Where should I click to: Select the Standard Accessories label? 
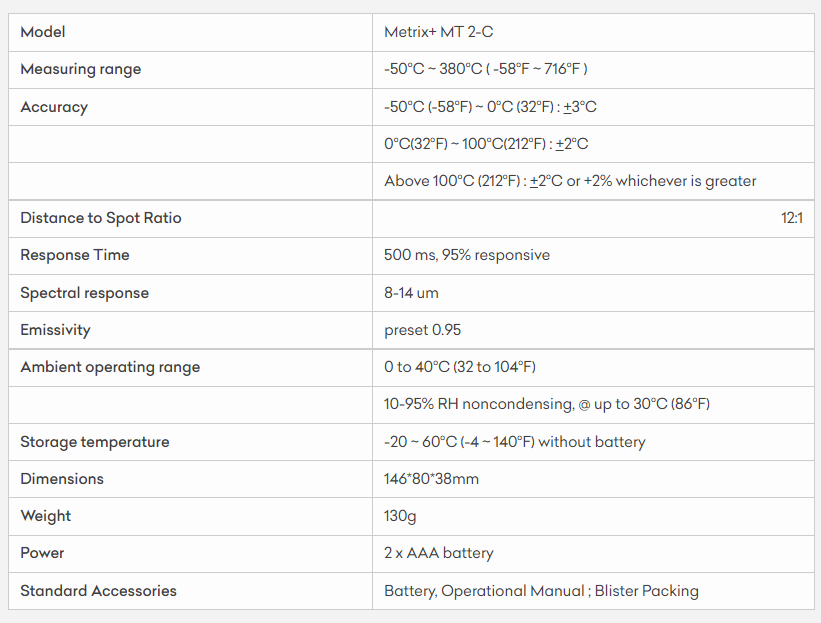[98, 591]
